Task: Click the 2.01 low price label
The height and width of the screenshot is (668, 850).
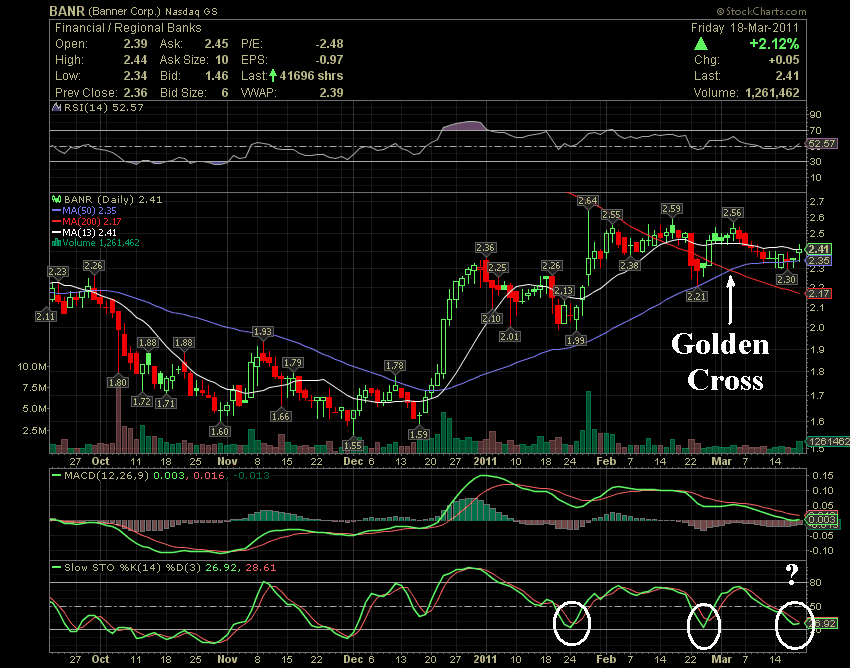Action: 510,337
